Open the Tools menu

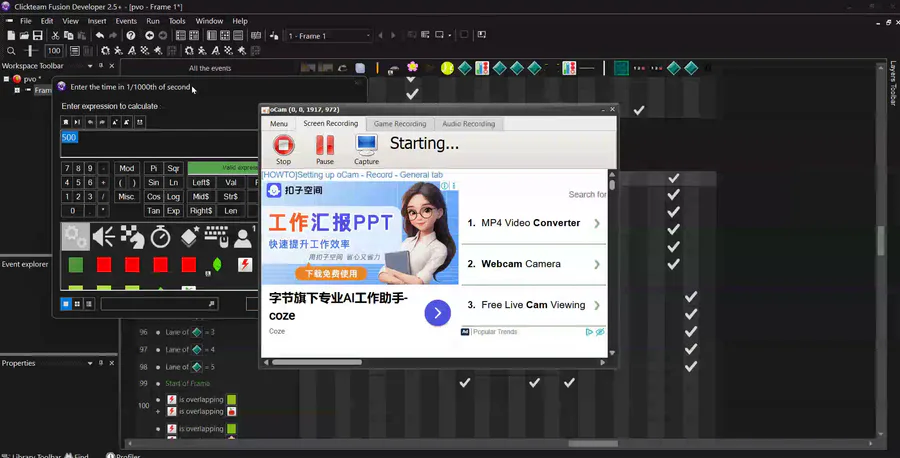tap(177, 21)
